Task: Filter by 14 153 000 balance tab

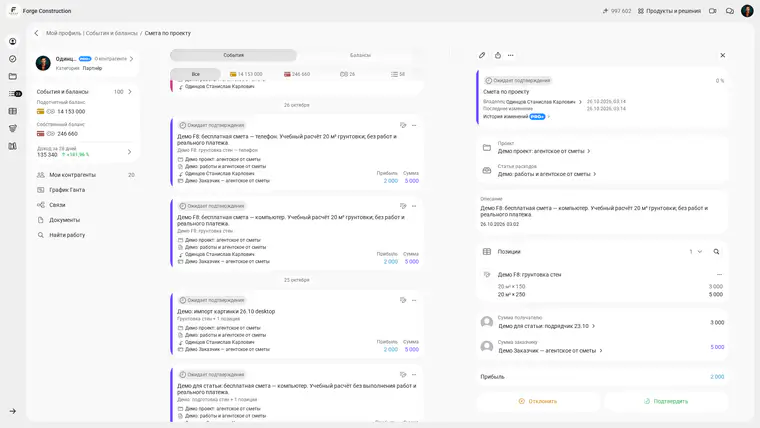Action: pos(246,74)
